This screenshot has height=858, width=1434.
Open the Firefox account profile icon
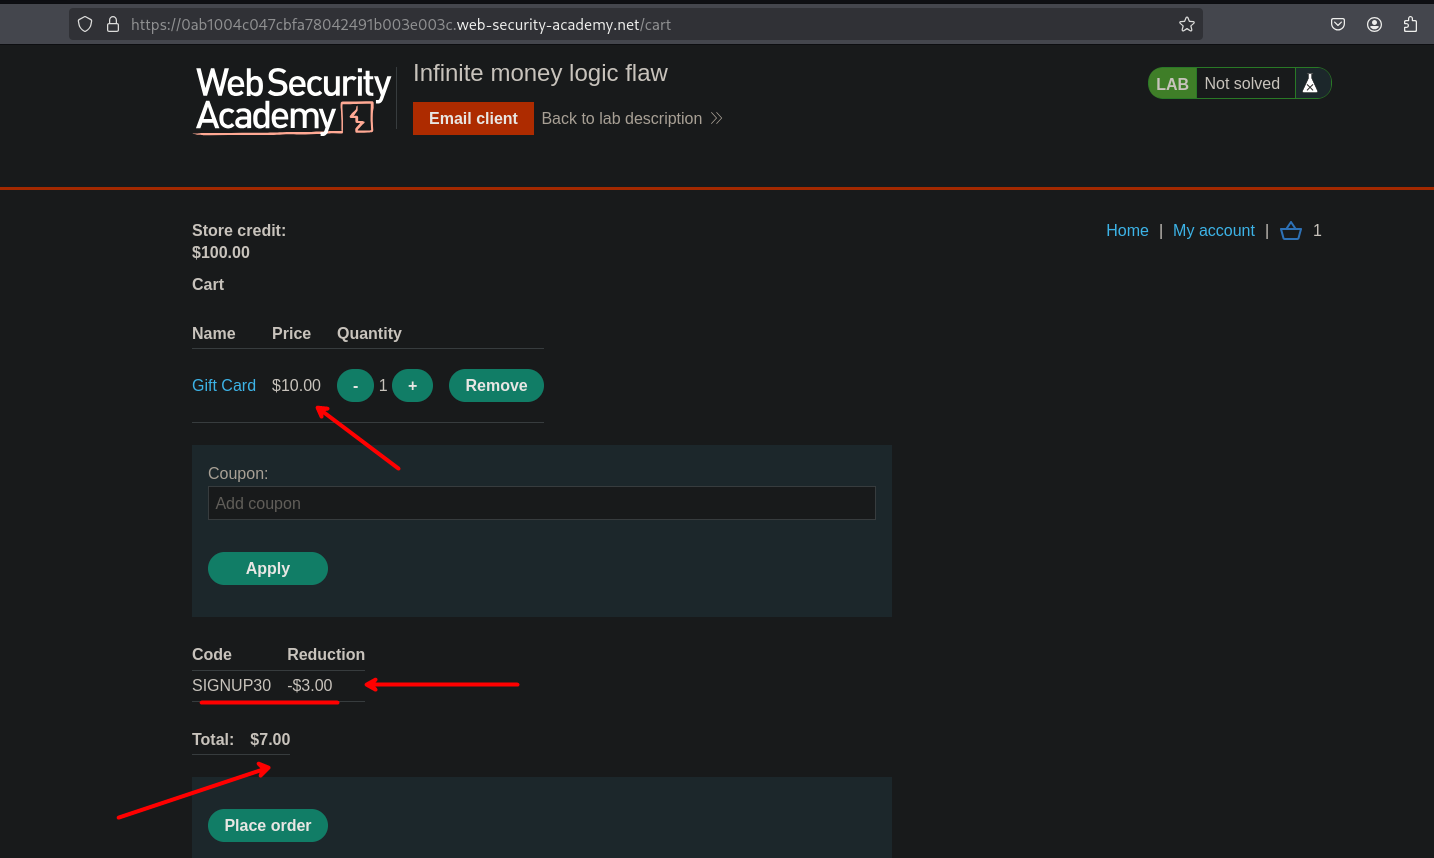click(x=1374, y=24)
